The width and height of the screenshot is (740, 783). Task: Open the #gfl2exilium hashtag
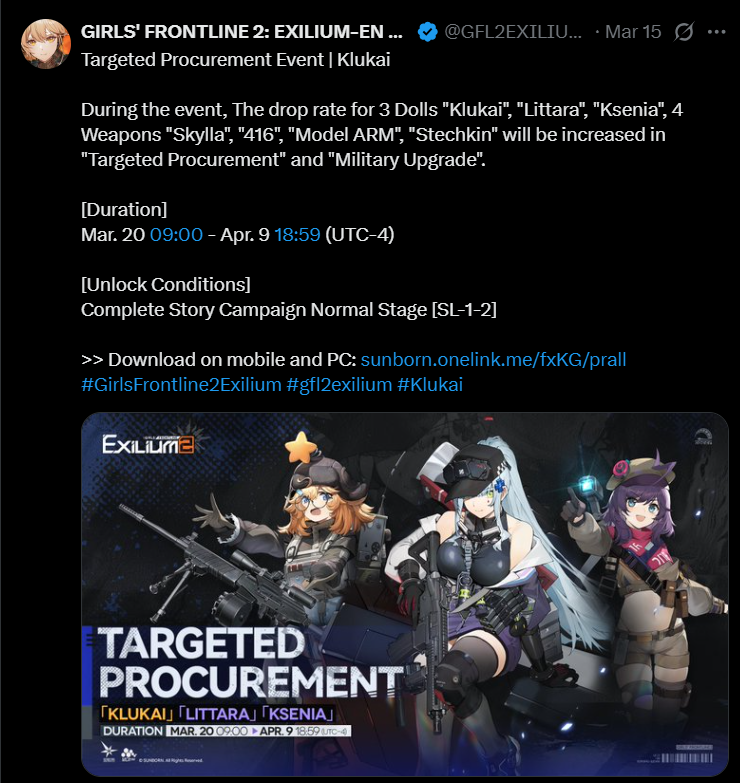point(340,385)
